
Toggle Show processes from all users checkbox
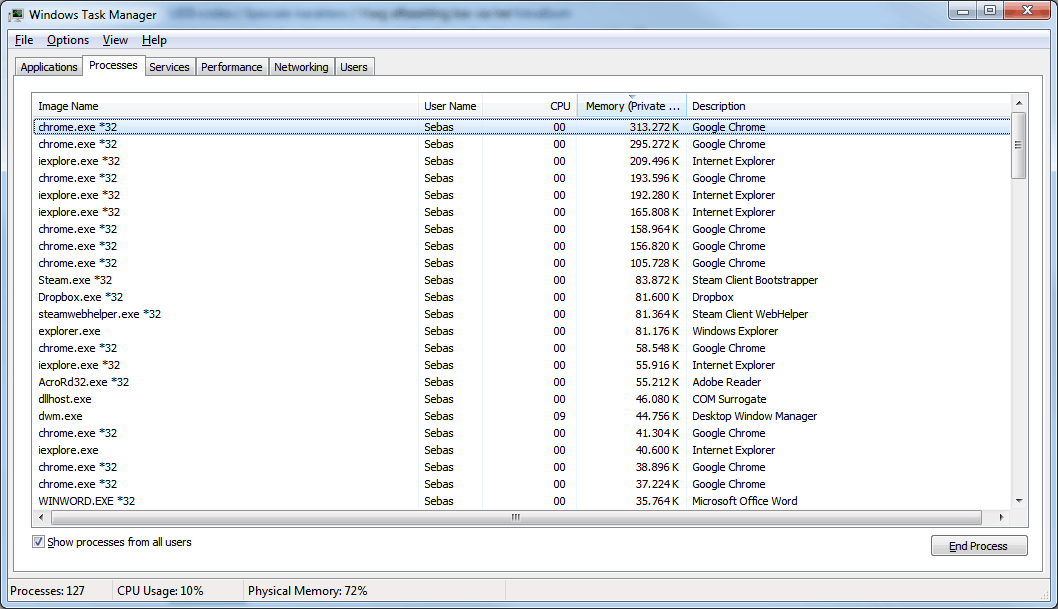coord(38,542)
